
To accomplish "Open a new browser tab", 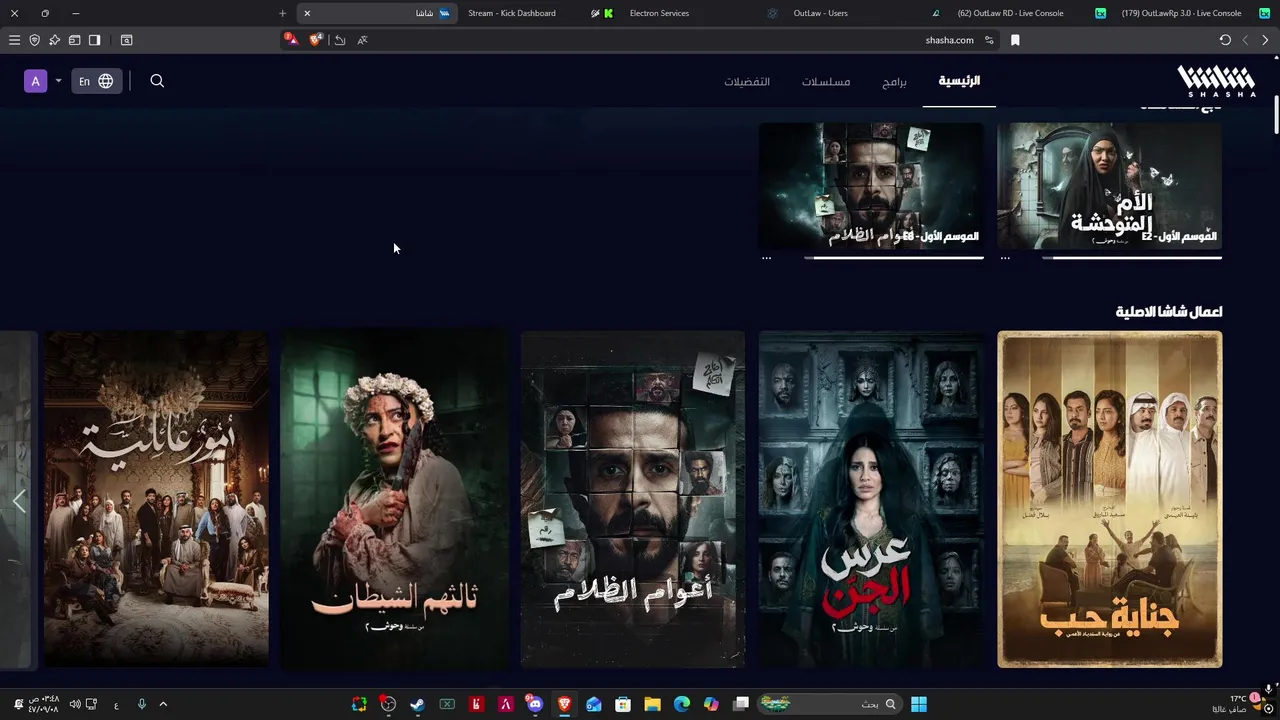I will pos(282,13).
